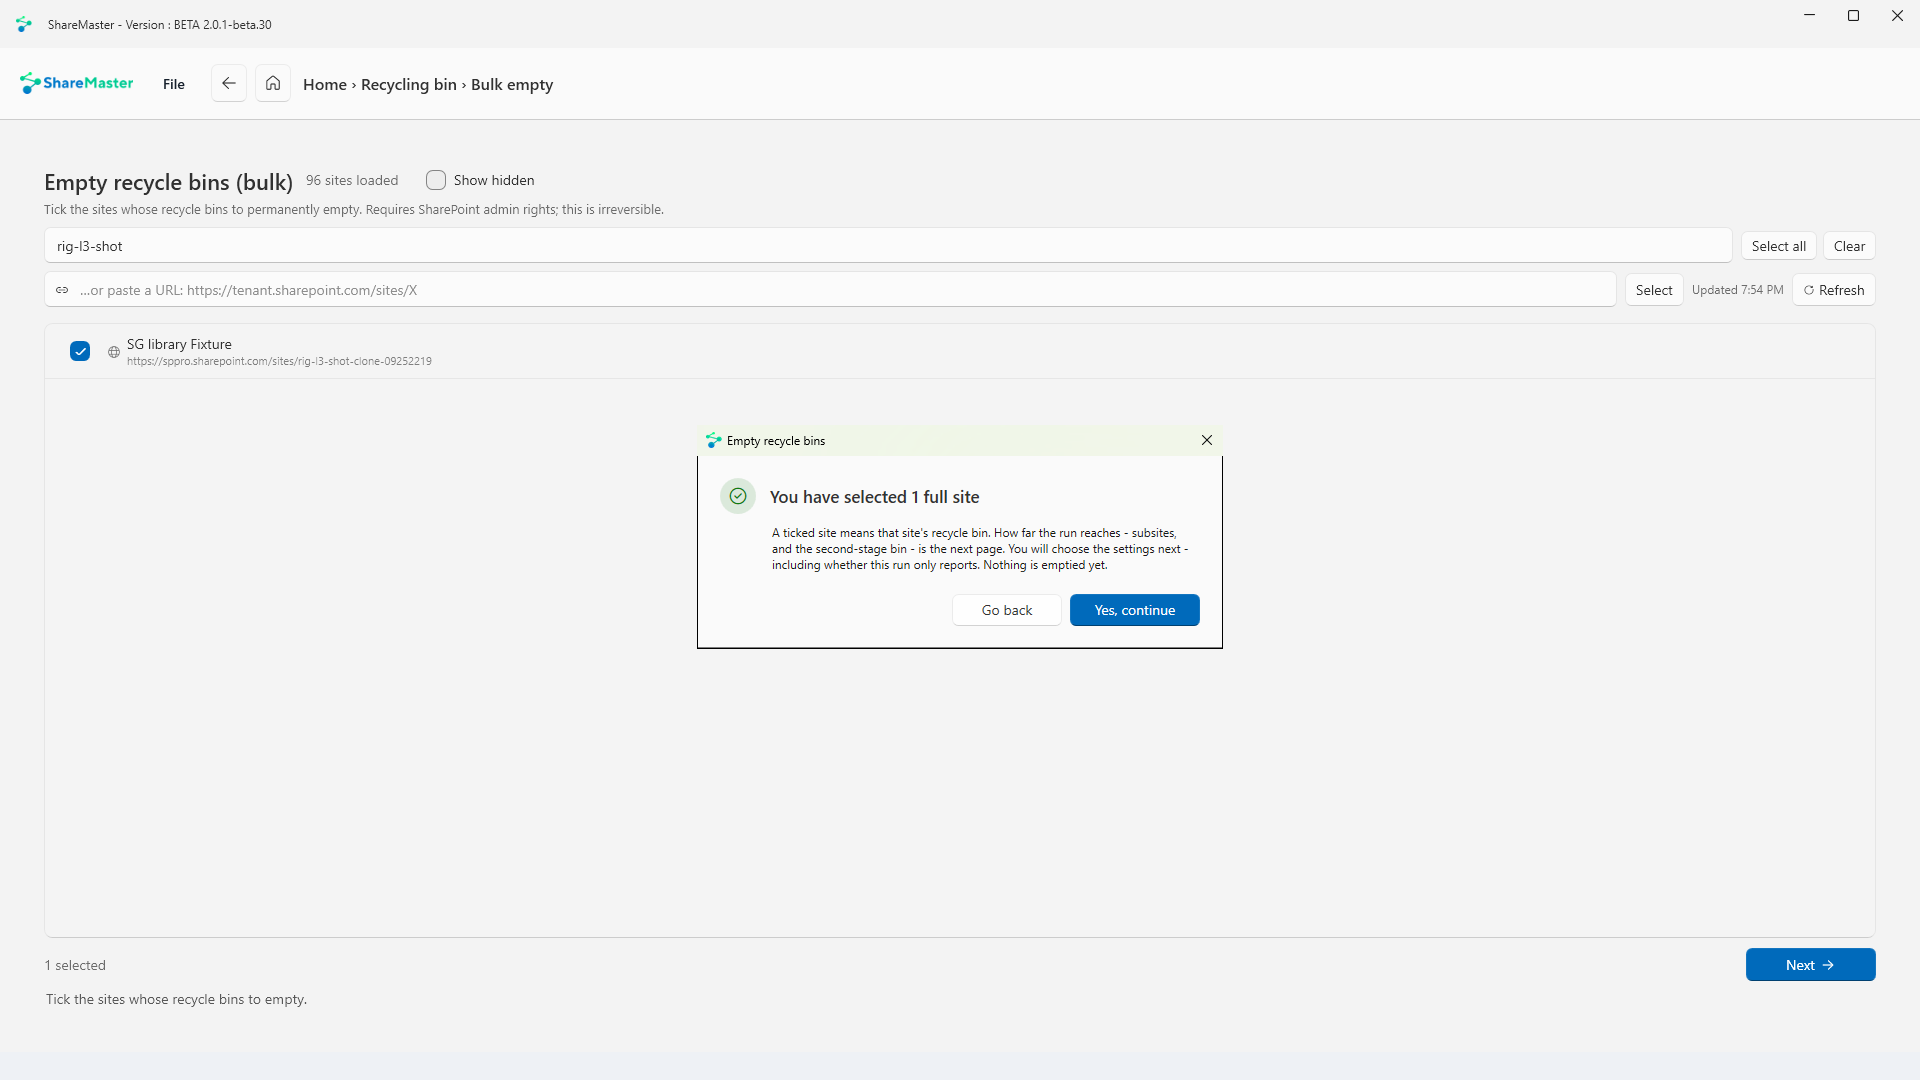Click Yes, continue button

[x=1135, y=610]
